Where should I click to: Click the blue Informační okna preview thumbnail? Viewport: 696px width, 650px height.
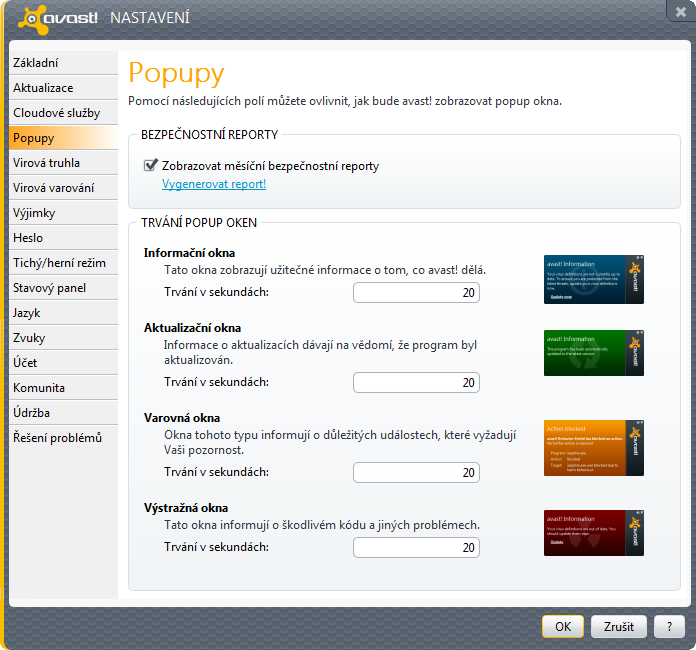coord(594,279)
